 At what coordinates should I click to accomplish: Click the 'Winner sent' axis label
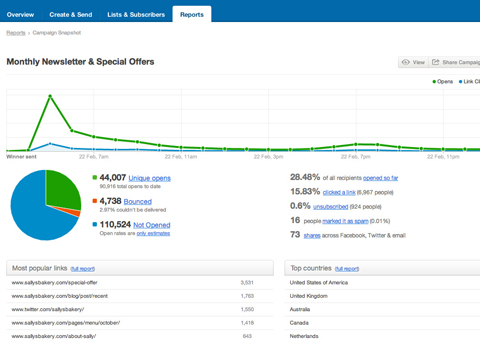tap(22, 157)
